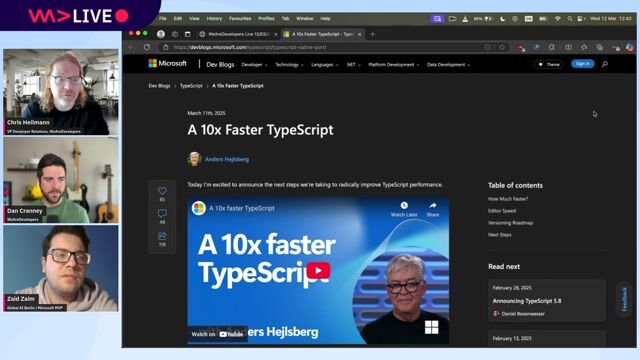Image resolution: width=640 pixels, height=360 pixels.
Task: Open the split screen icon in toolbar
Action: click(568, 47)
